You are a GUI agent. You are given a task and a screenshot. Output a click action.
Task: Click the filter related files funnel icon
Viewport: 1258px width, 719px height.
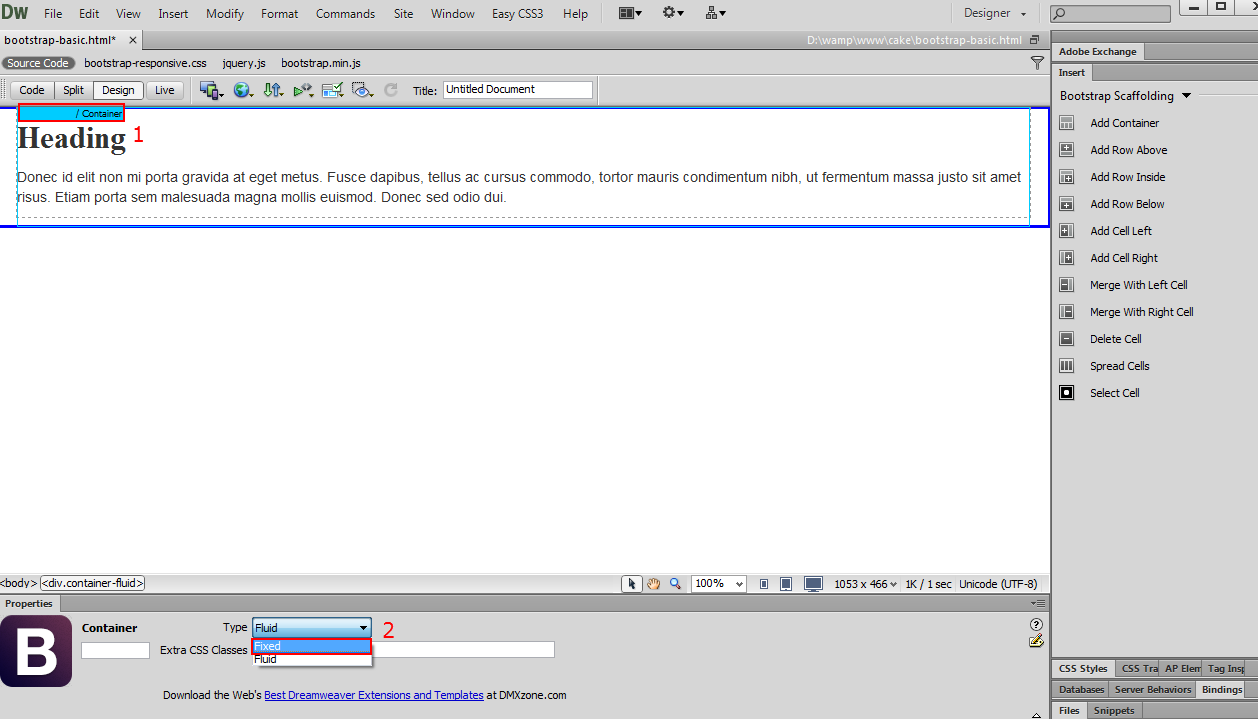(1037, 63)
